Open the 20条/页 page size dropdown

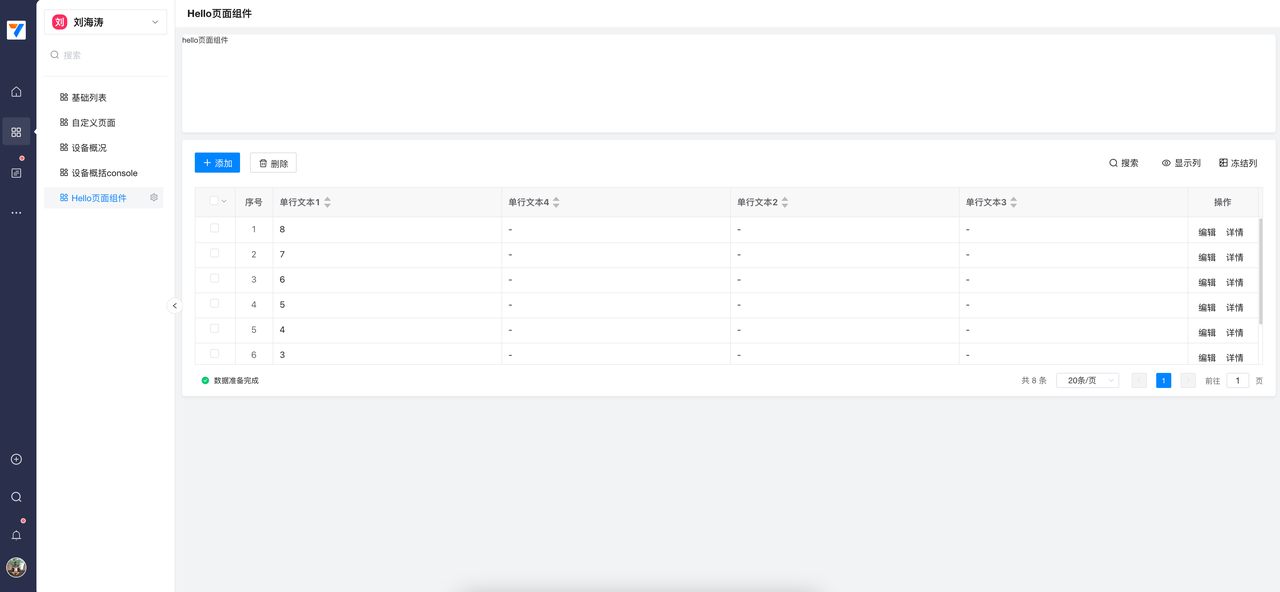click(x=1087, y=381)
